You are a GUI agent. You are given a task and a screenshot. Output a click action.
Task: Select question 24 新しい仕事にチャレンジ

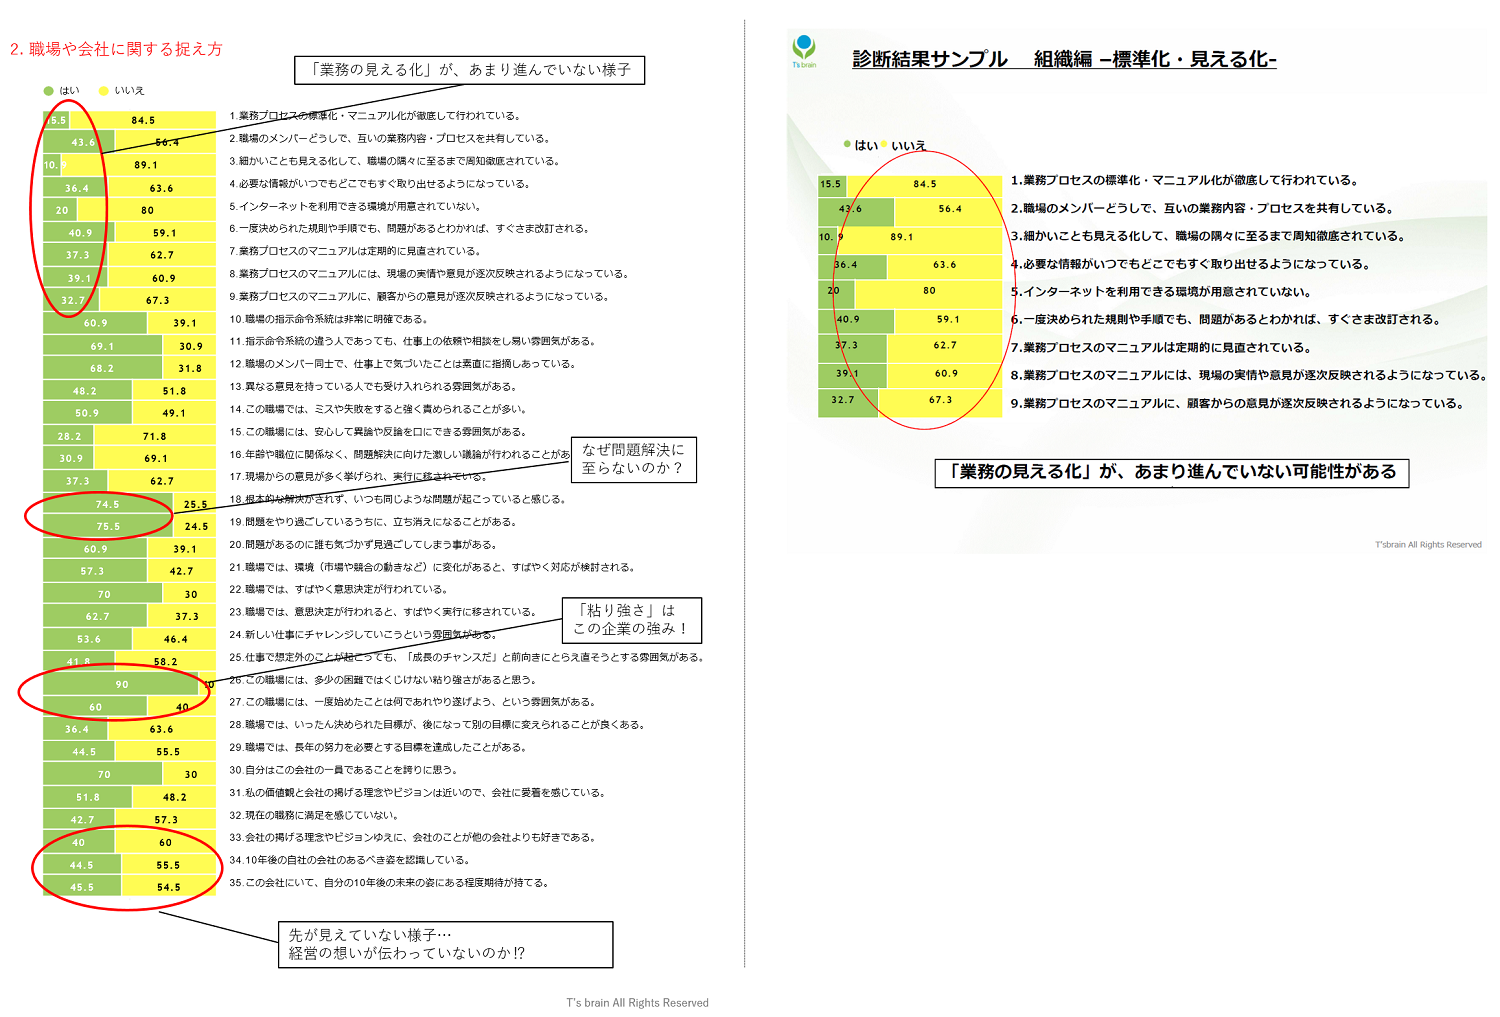pyautogui.click(x=362, y=634)
